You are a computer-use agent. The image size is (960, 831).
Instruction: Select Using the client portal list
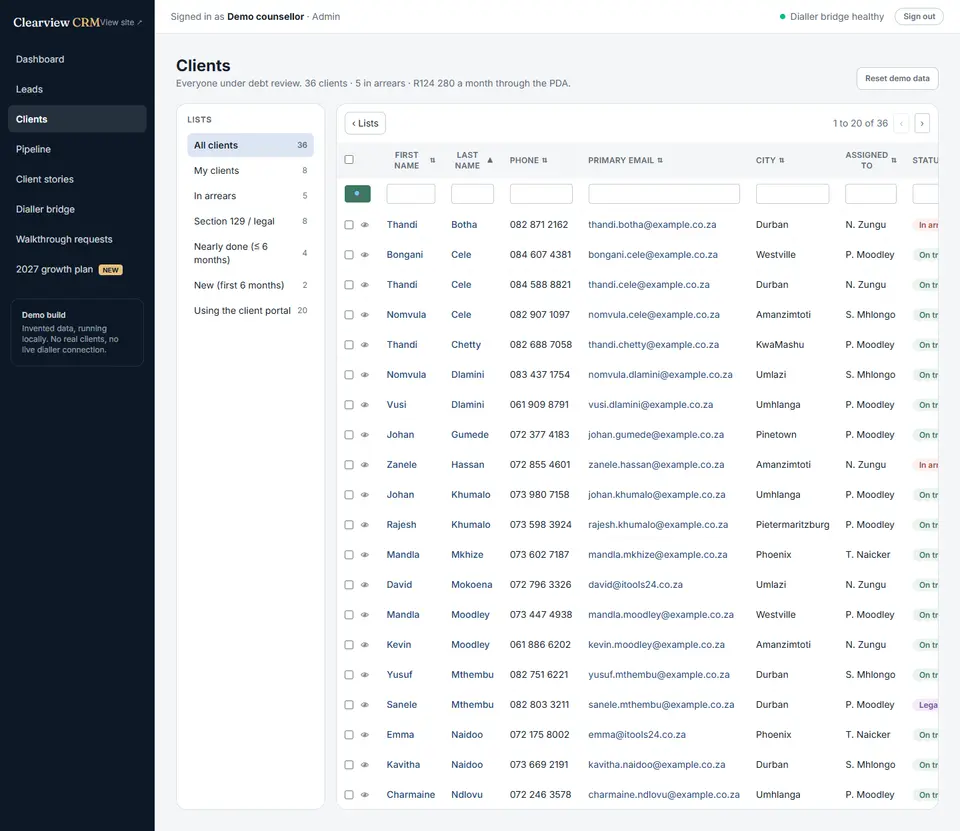pos(250,310)
